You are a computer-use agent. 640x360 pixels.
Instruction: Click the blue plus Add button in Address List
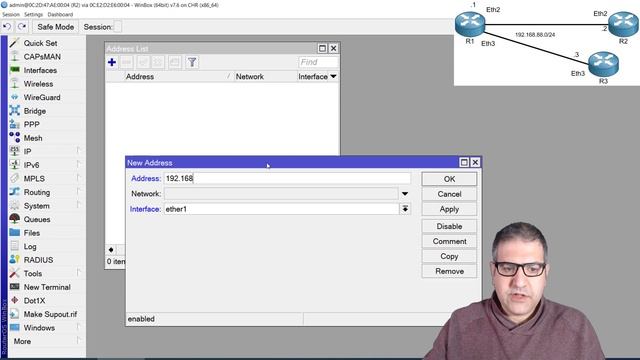(112, 62)
